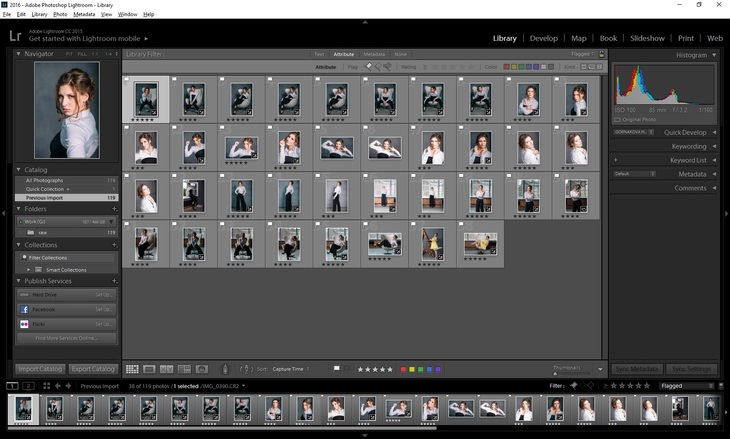
Task: Add publish service with plus icon
Action: click(x=114, y=281)
